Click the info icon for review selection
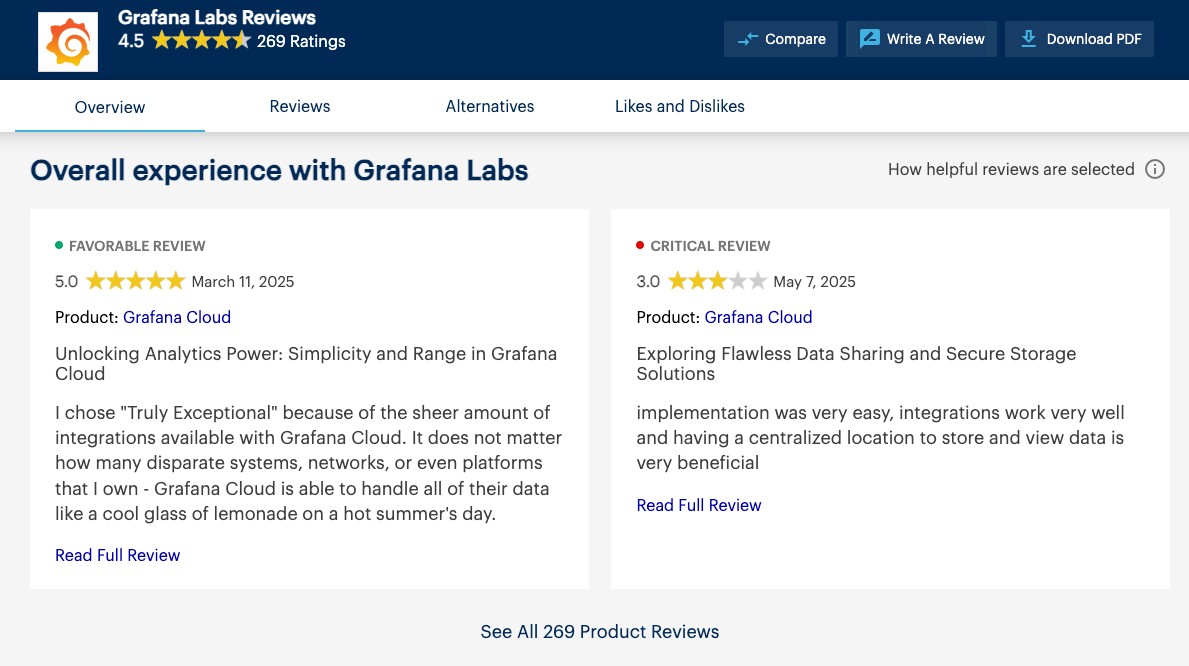Screen dimensions: 1189x666 1155,169
